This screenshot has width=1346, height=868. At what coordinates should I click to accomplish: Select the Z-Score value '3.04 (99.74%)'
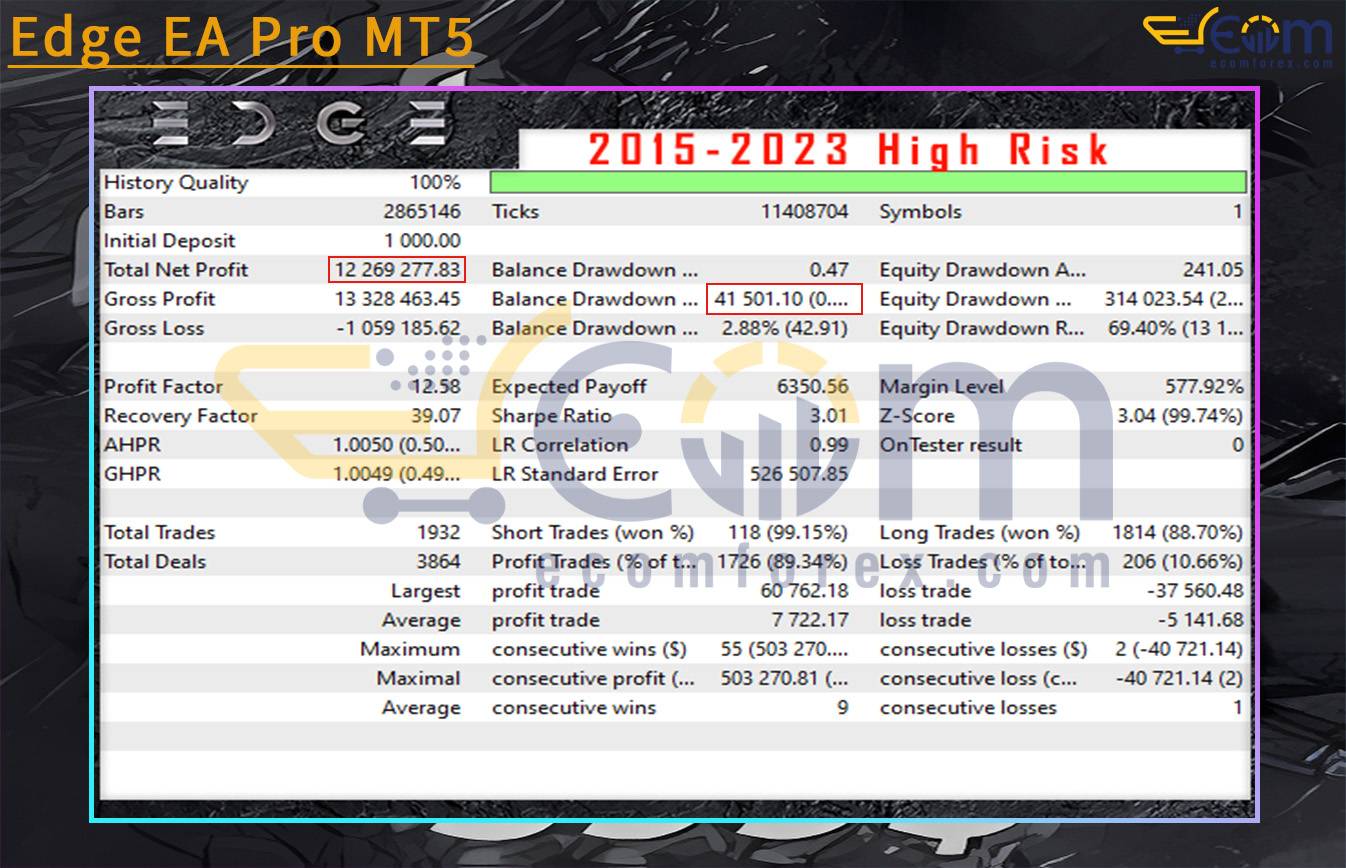tap(1180, 416)
